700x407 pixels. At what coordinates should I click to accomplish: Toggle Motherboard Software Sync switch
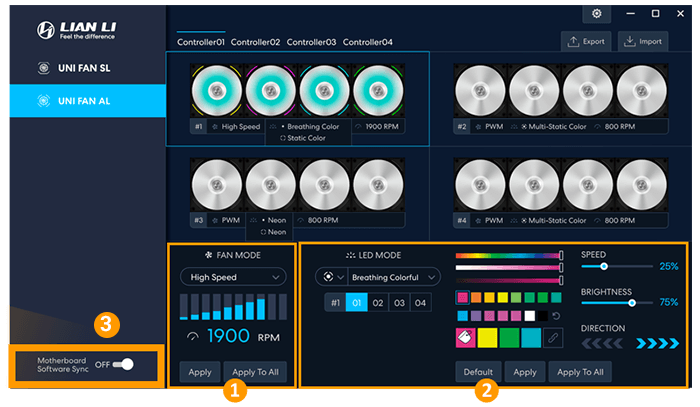pyautogui.click(x=122, y=364)
